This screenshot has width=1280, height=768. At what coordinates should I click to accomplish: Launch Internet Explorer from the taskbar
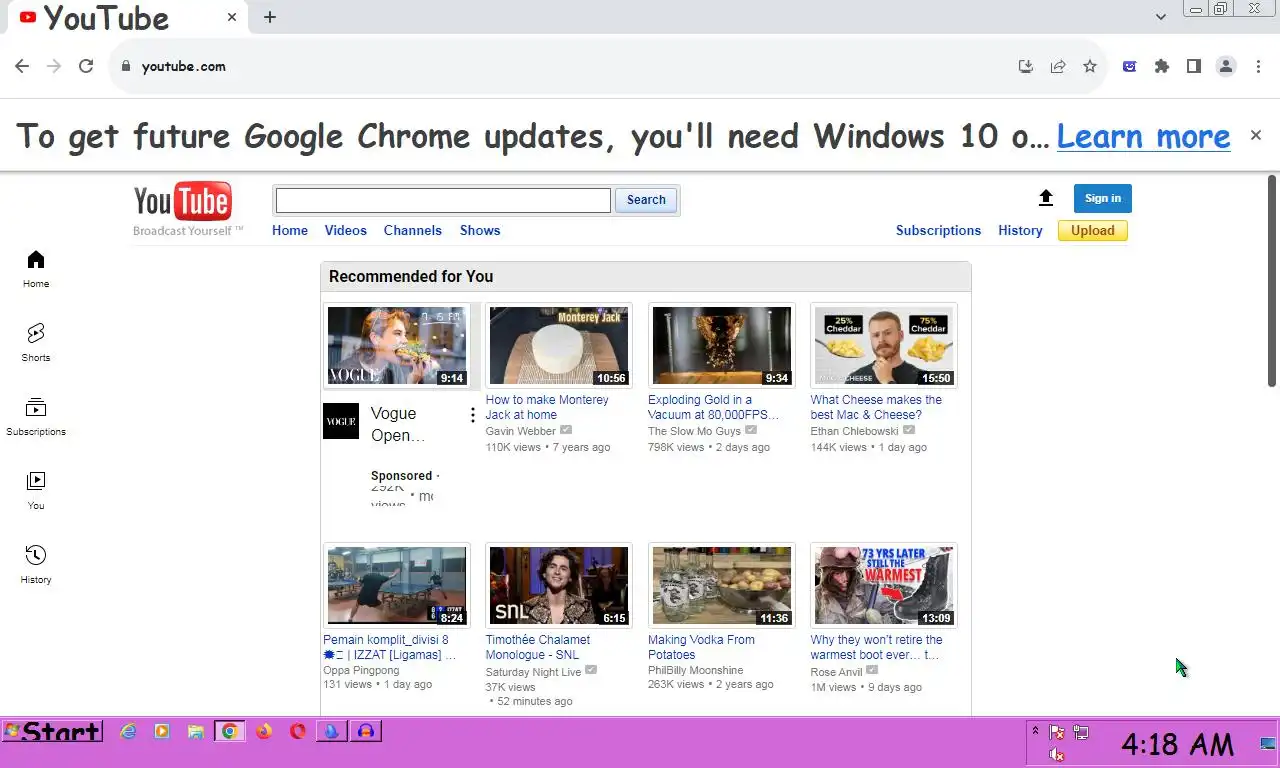pos(128,732)
